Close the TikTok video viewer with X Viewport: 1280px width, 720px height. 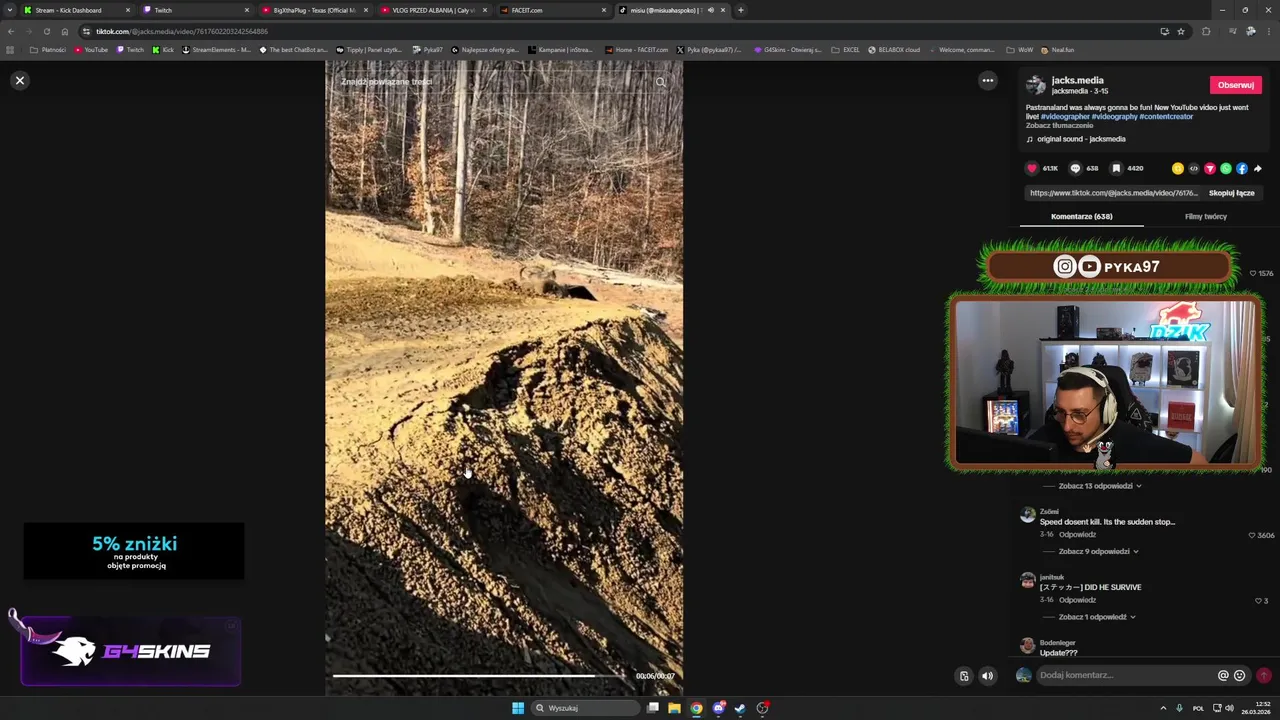pos(19,80)
